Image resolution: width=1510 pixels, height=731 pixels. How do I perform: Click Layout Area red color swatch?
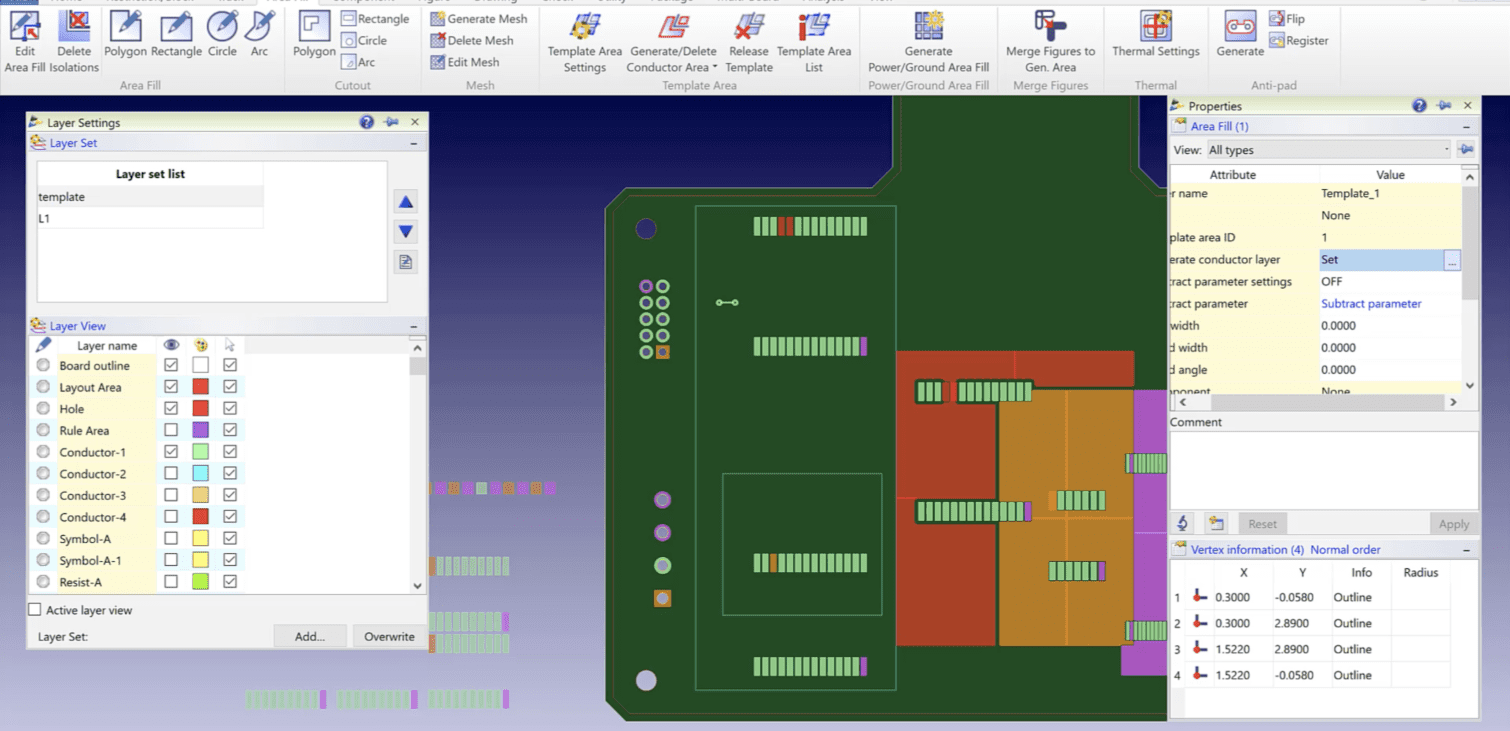pos(200,387)
